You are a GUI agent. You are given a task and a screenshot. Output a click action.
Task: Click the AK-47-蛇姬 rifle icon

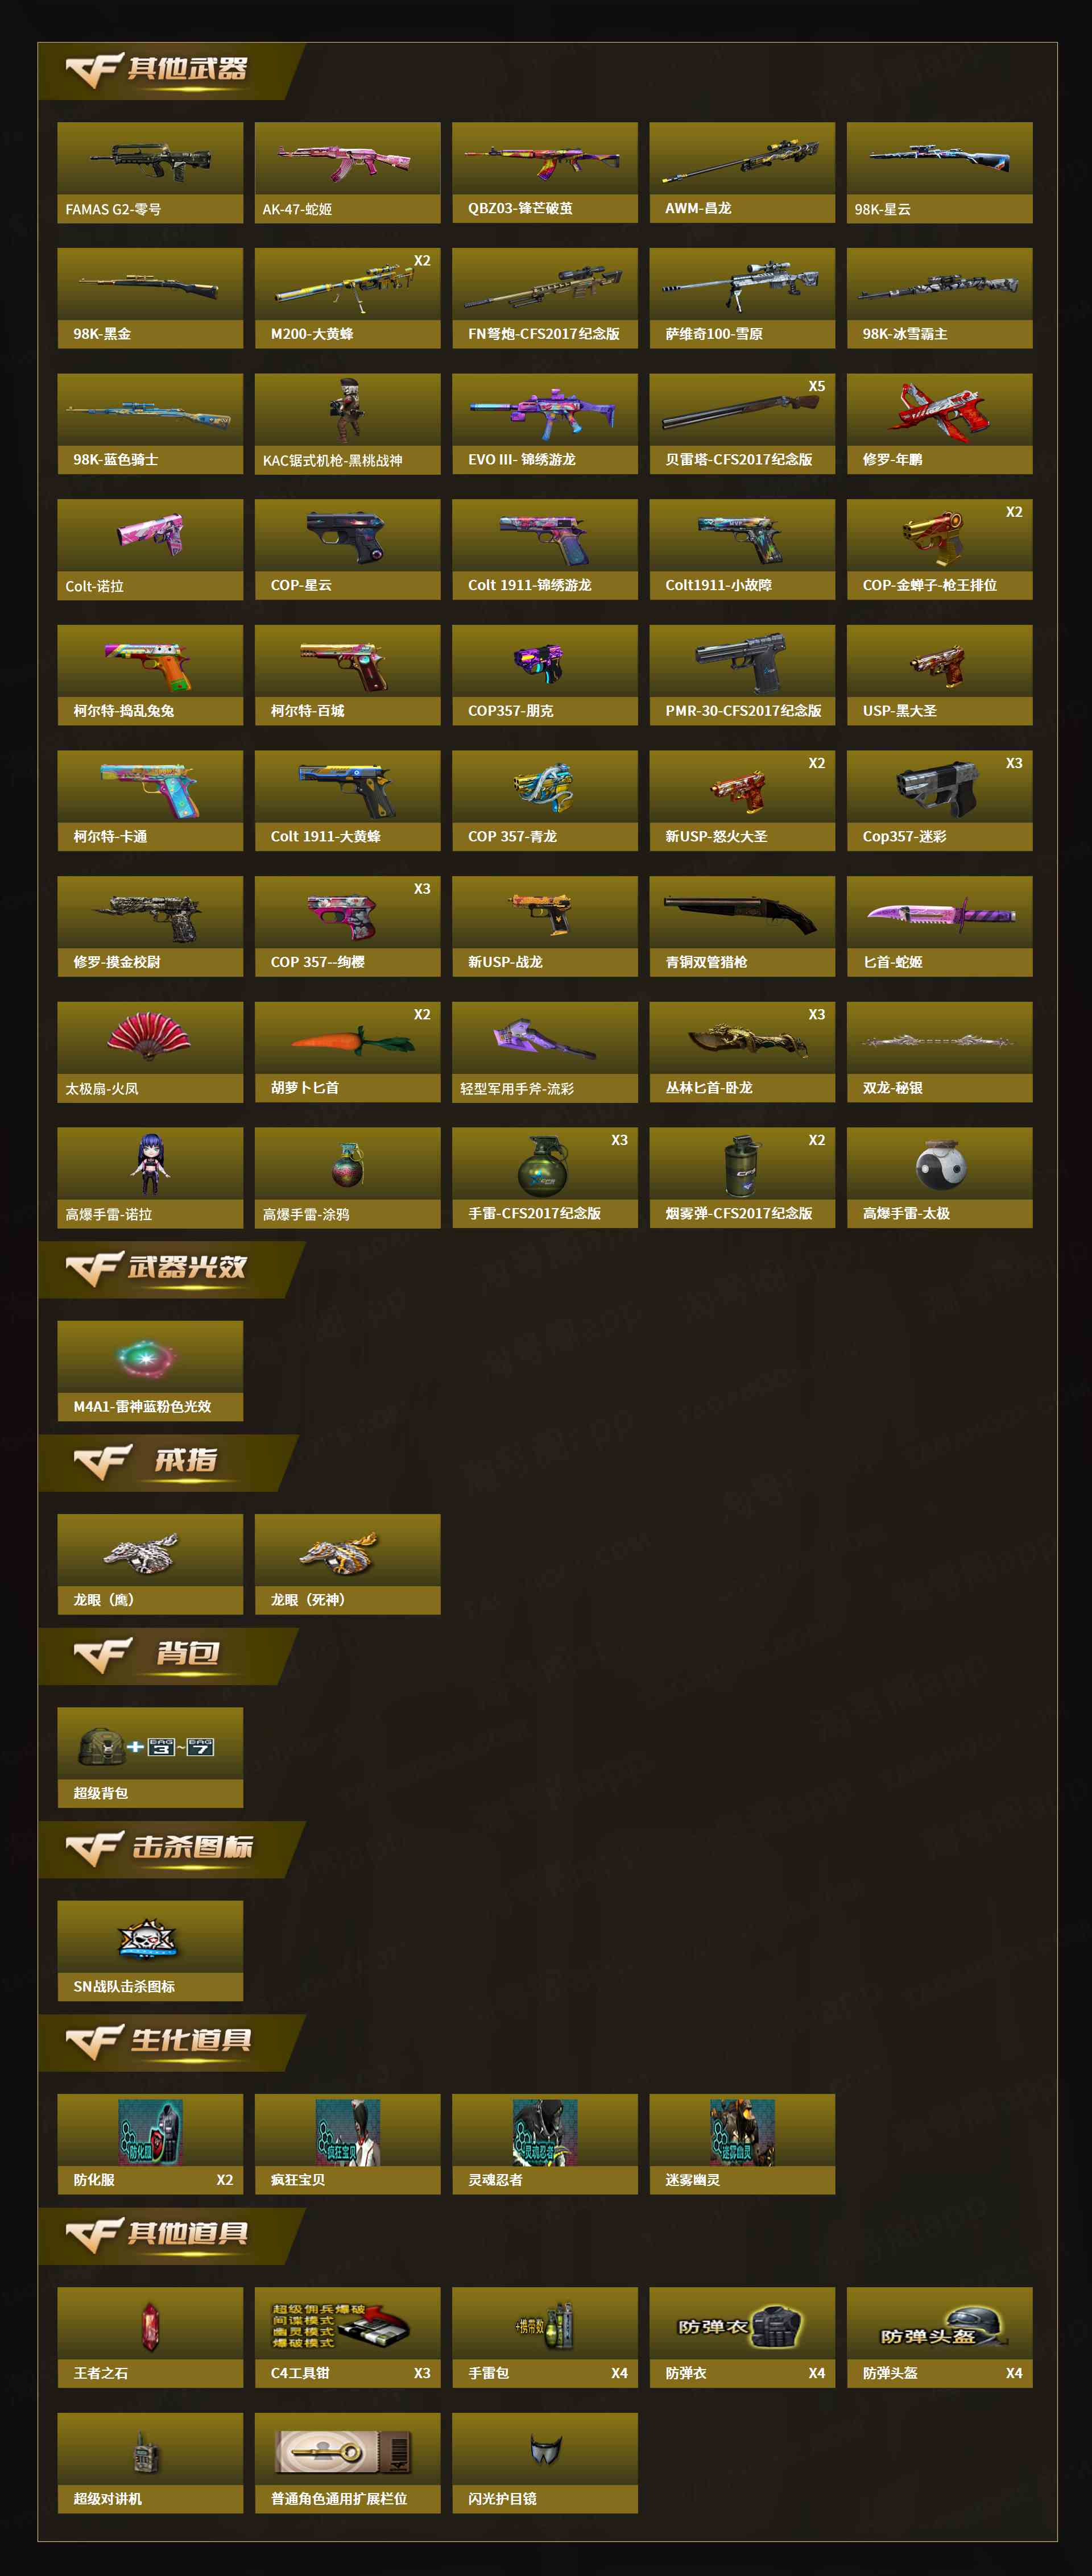click(x=347, y=161)
